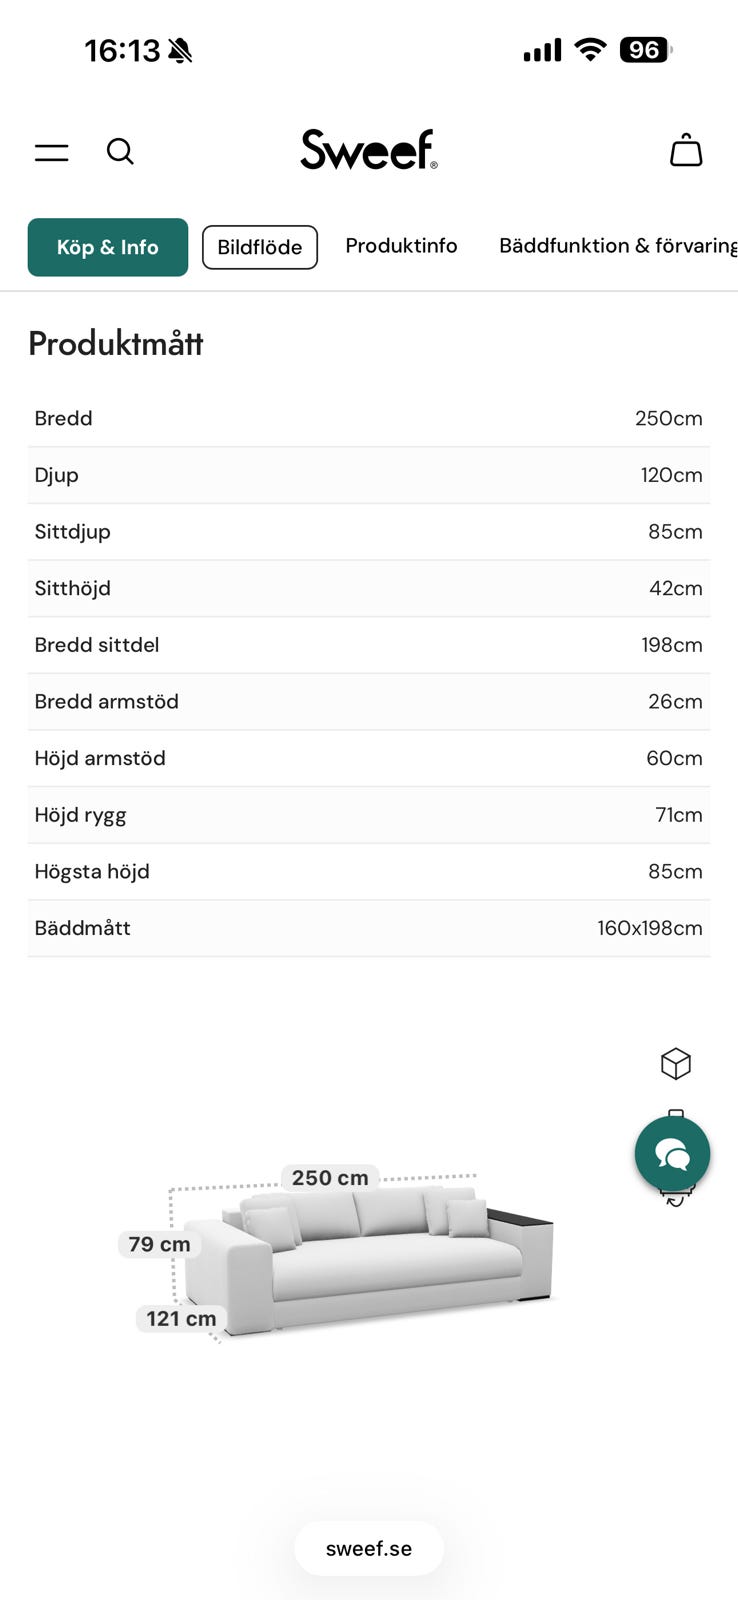Tap the Produktmått heading
The width and height of the screenshot is (738, 1600).
(x=116, y=344)
